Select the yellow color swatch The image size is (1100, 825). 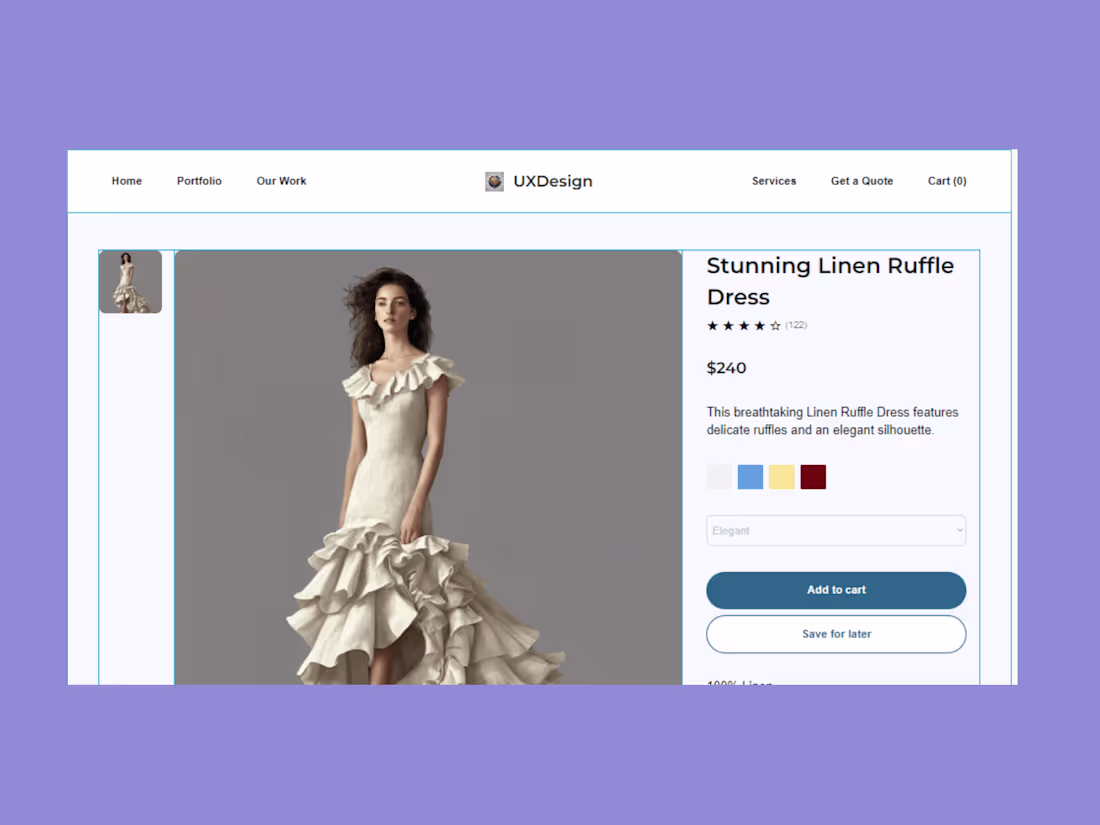[x=781, y=476]
